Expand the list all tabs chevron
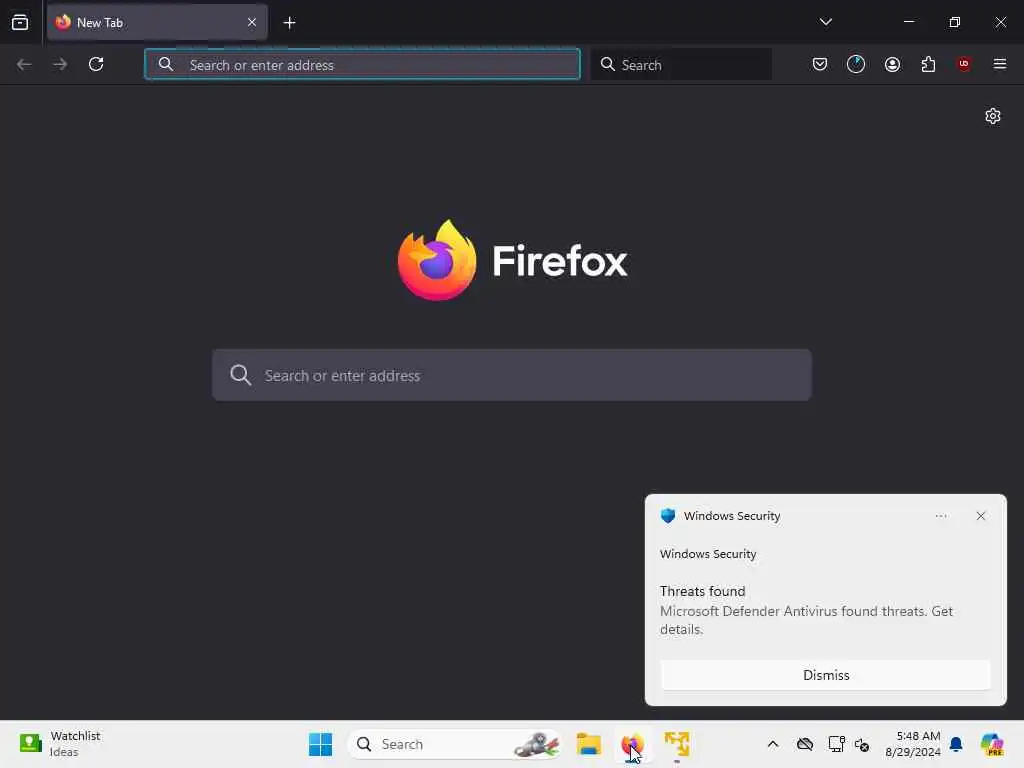Image resolution: width=1024 pixels, height=768 pixels. (825, 22)
